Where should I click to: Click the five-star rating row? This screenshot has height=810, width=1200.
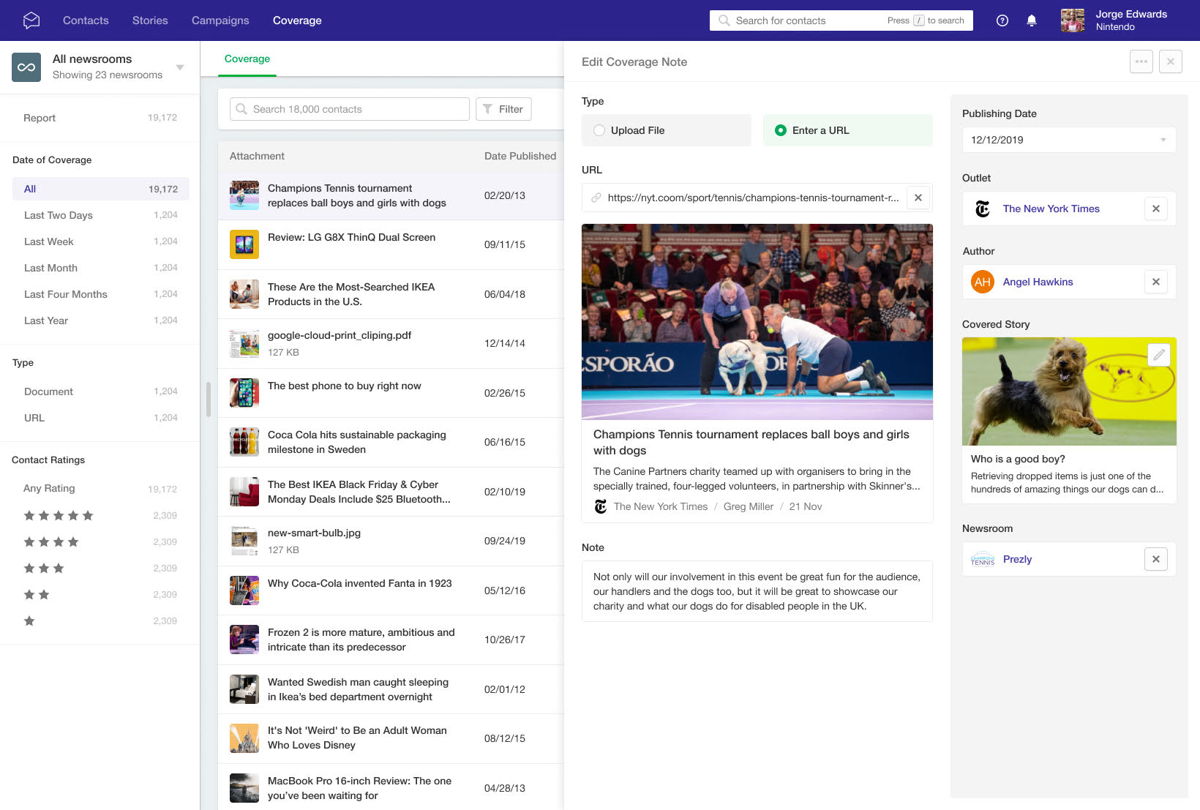(100, 516)
